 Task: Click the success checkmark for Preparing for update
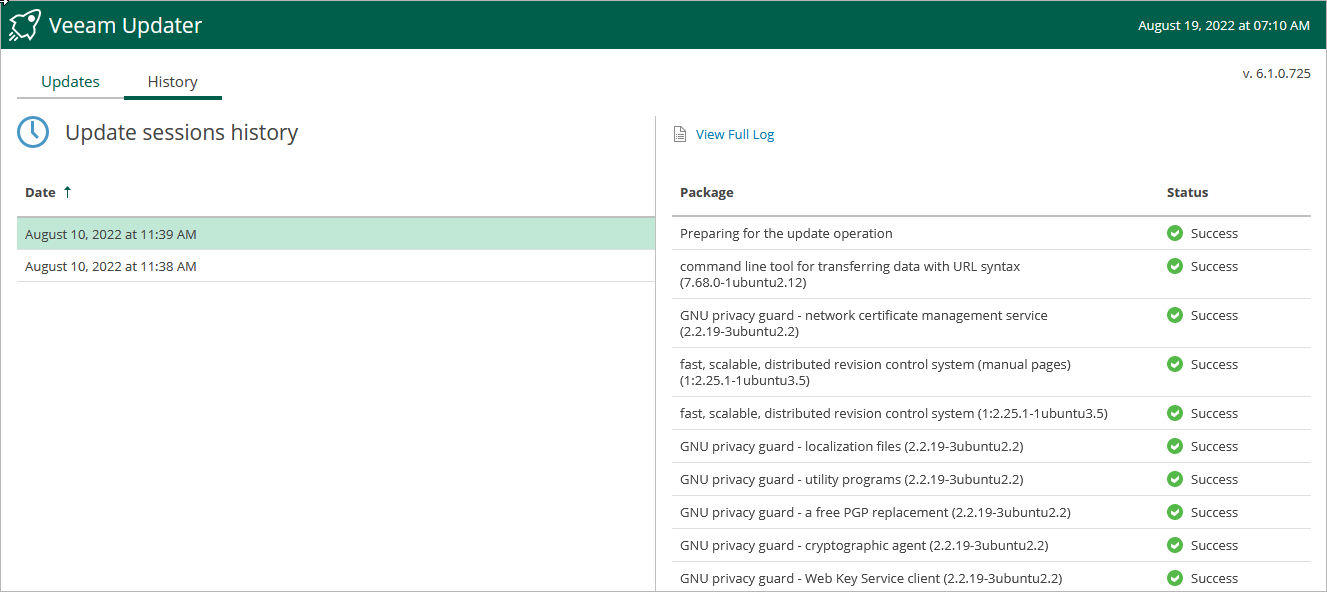point(1175,234)
